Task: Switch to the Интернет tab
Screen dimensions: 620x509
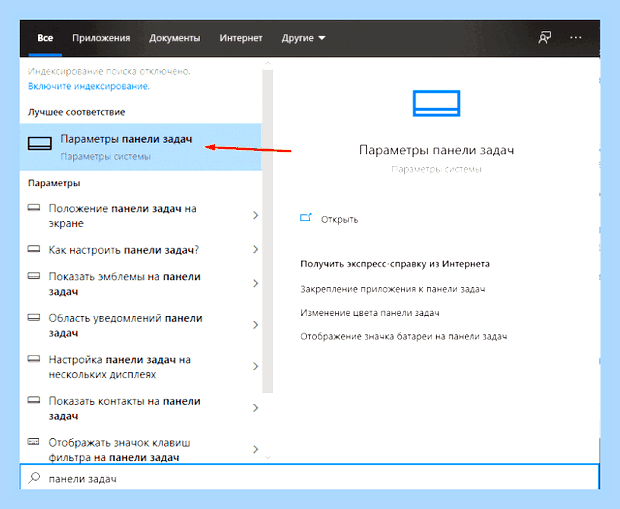Action: click(x=241, y=38)
